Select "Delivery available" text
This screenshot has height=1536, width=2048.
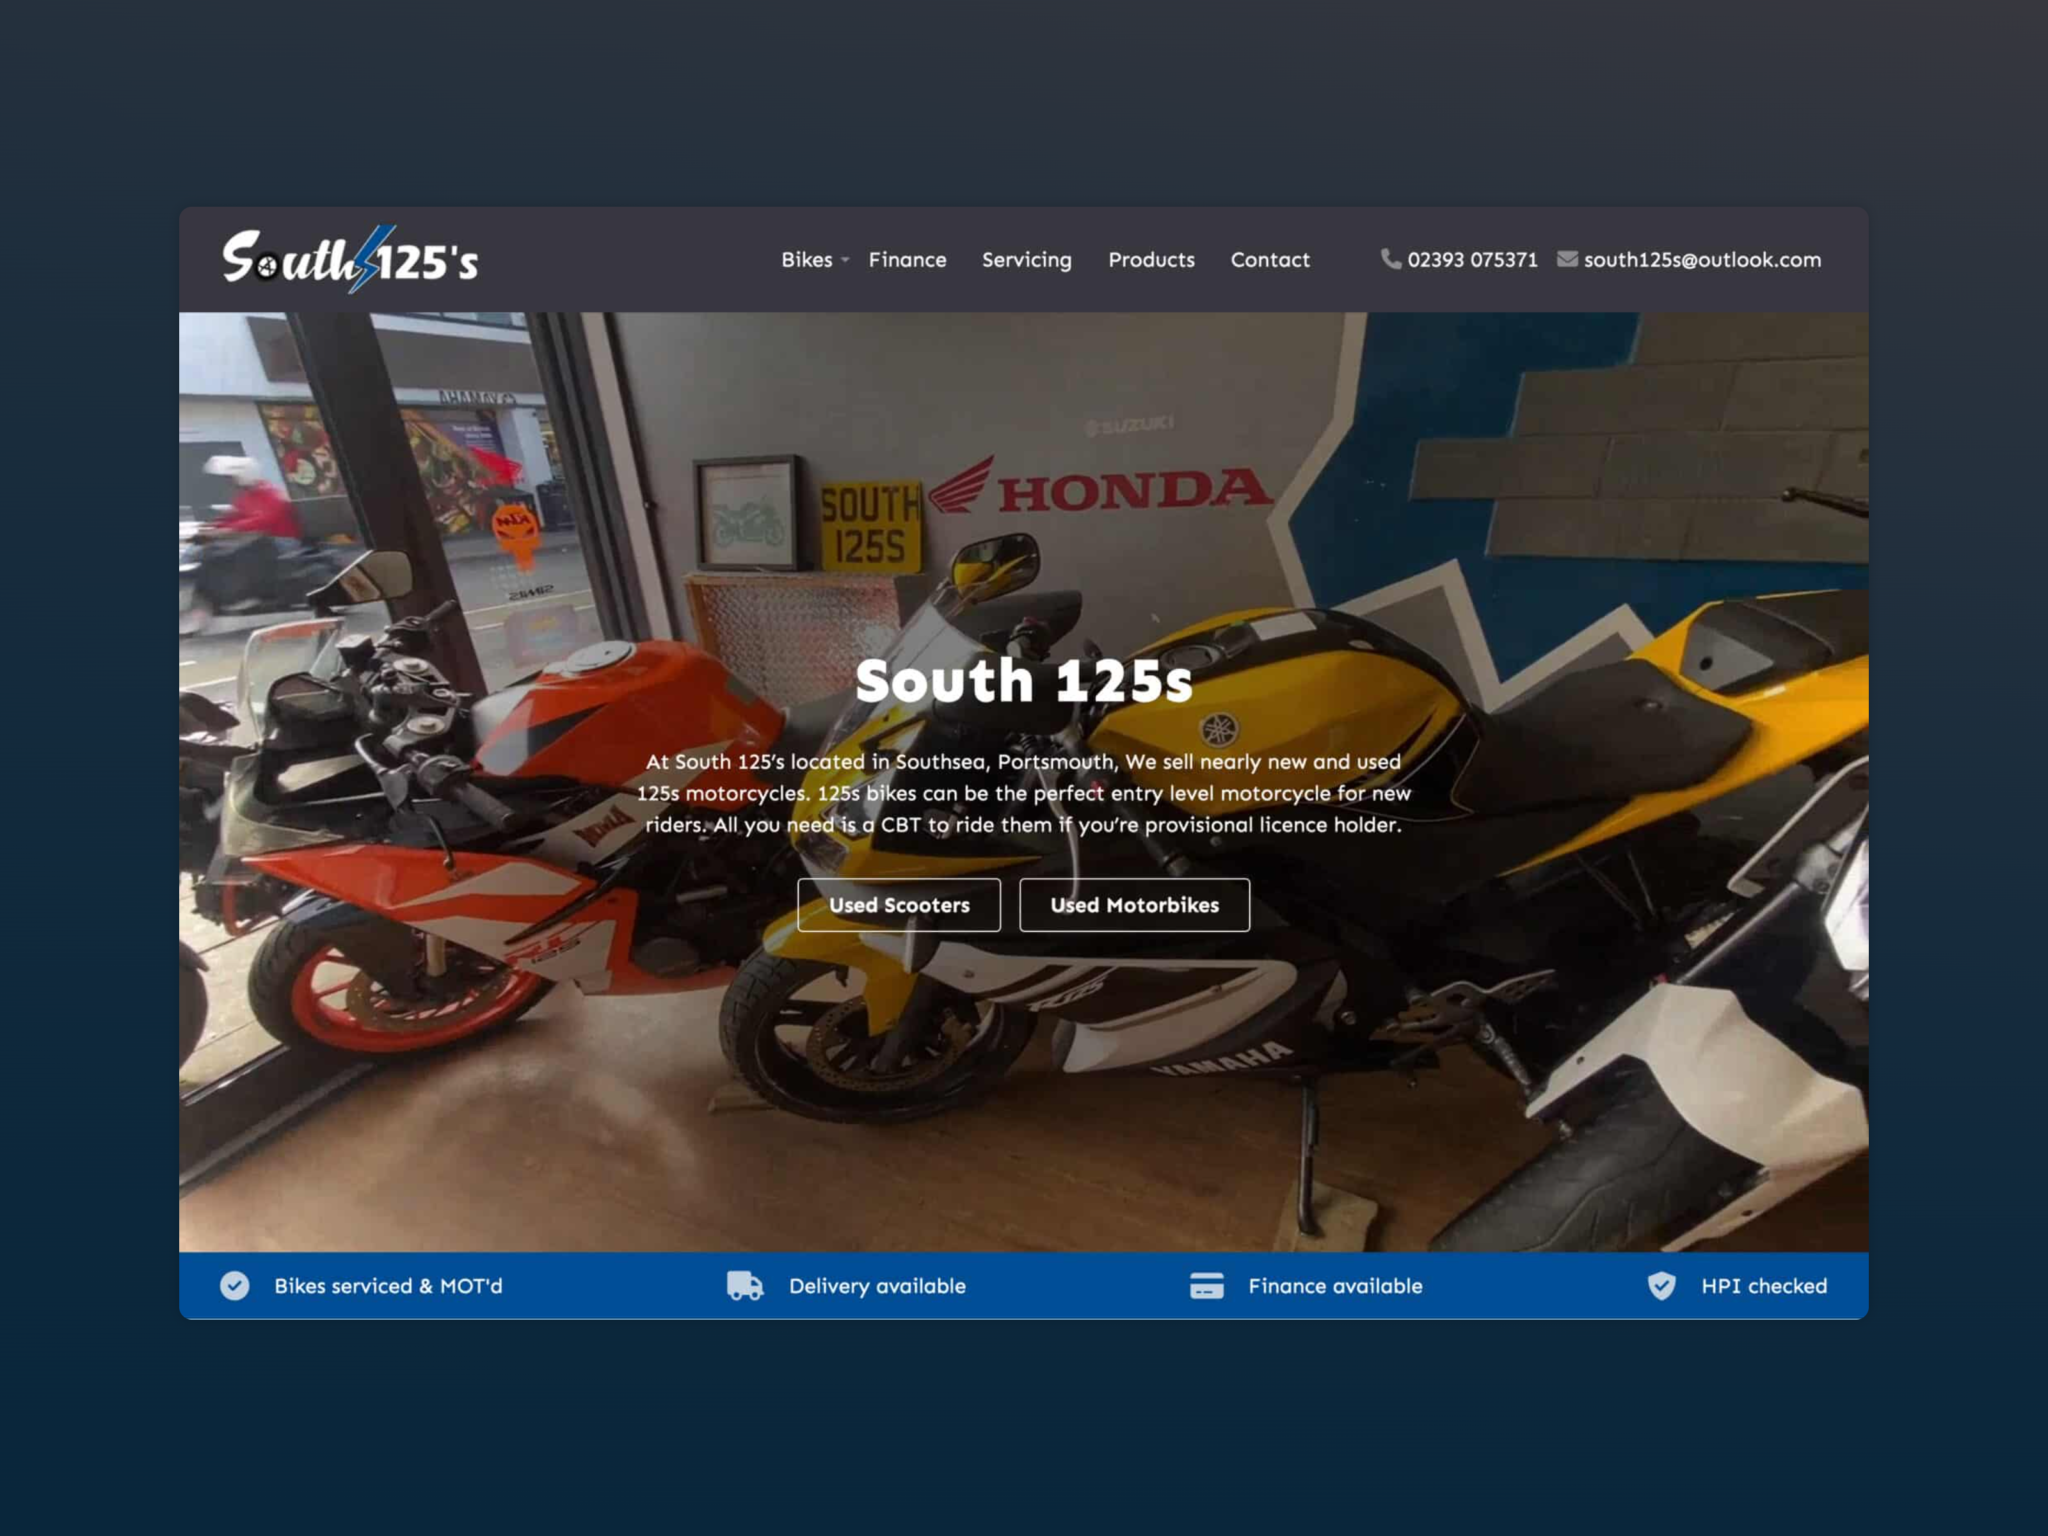pos(877,1286)
